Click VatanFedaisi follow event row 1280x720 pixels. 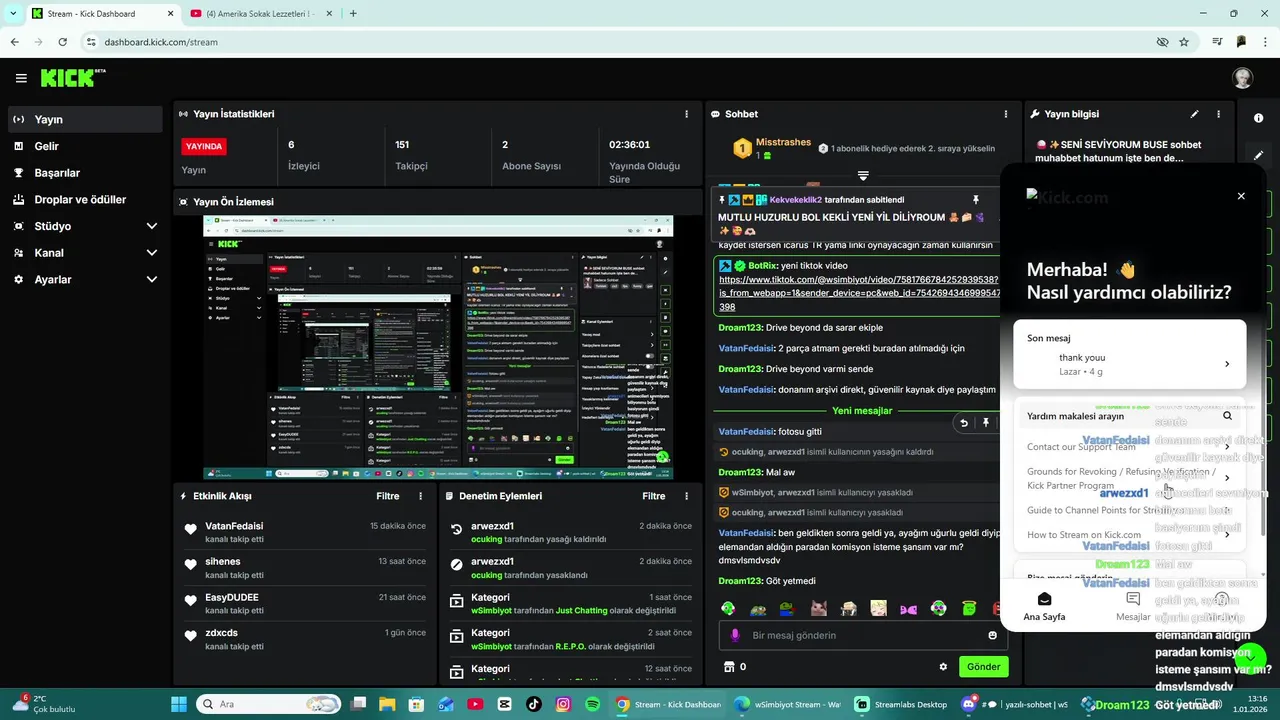[305, 532]
